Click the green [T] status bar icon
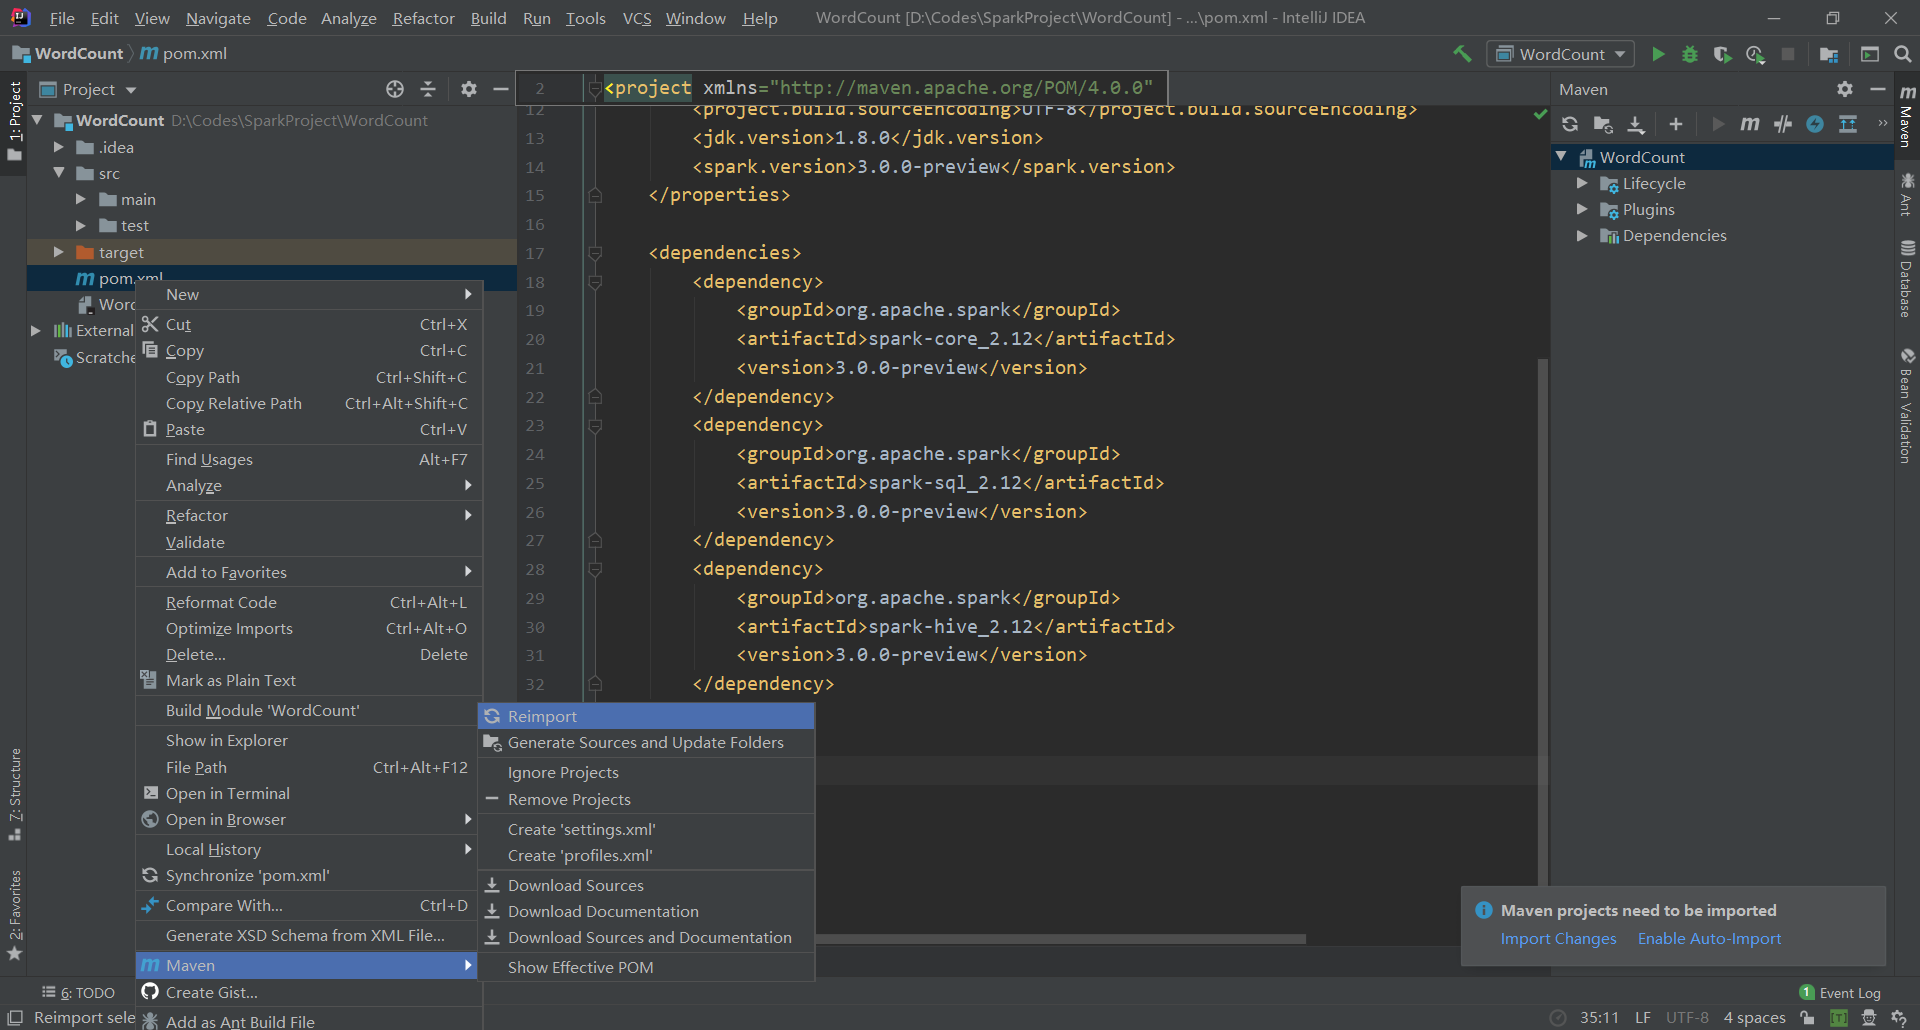Screen dimensions: 1920x1030 1838,1018
